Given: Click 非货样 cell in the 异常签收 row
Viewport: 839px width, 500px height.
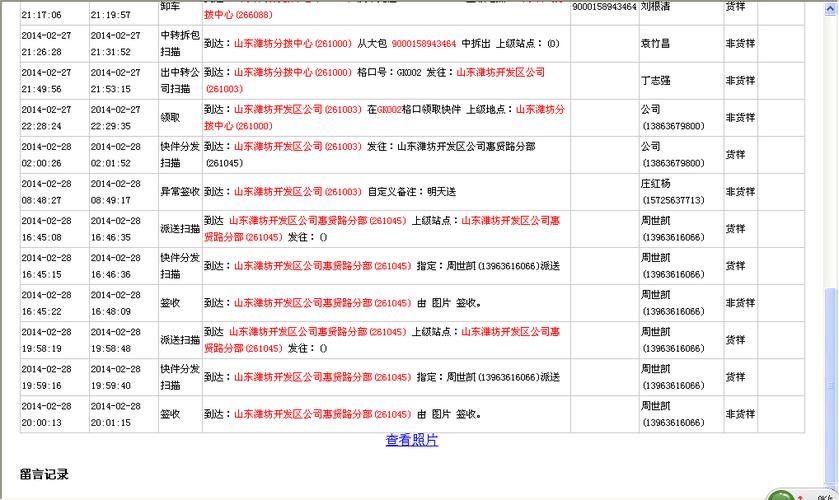Looking at the screenshot, I should pos(740,192).
